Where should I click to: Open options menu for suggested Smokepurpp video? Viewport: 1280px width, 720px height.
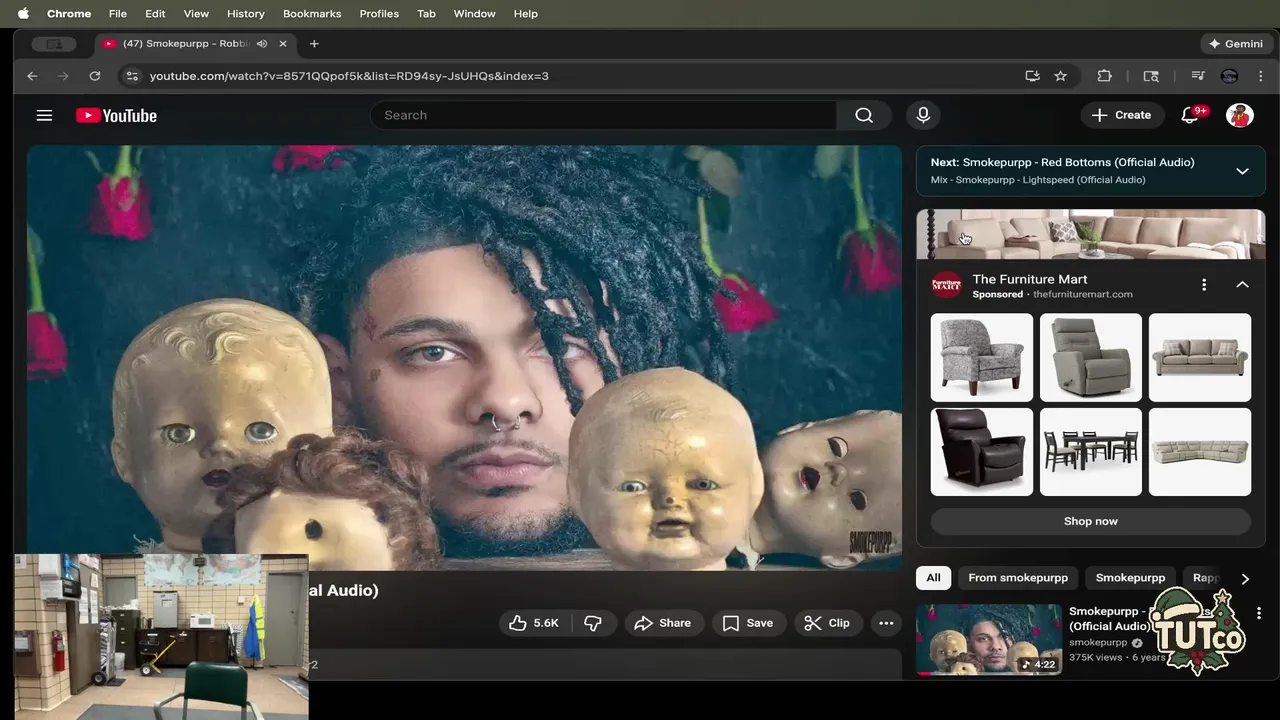pyautogui.click(x=1259, y=613)
